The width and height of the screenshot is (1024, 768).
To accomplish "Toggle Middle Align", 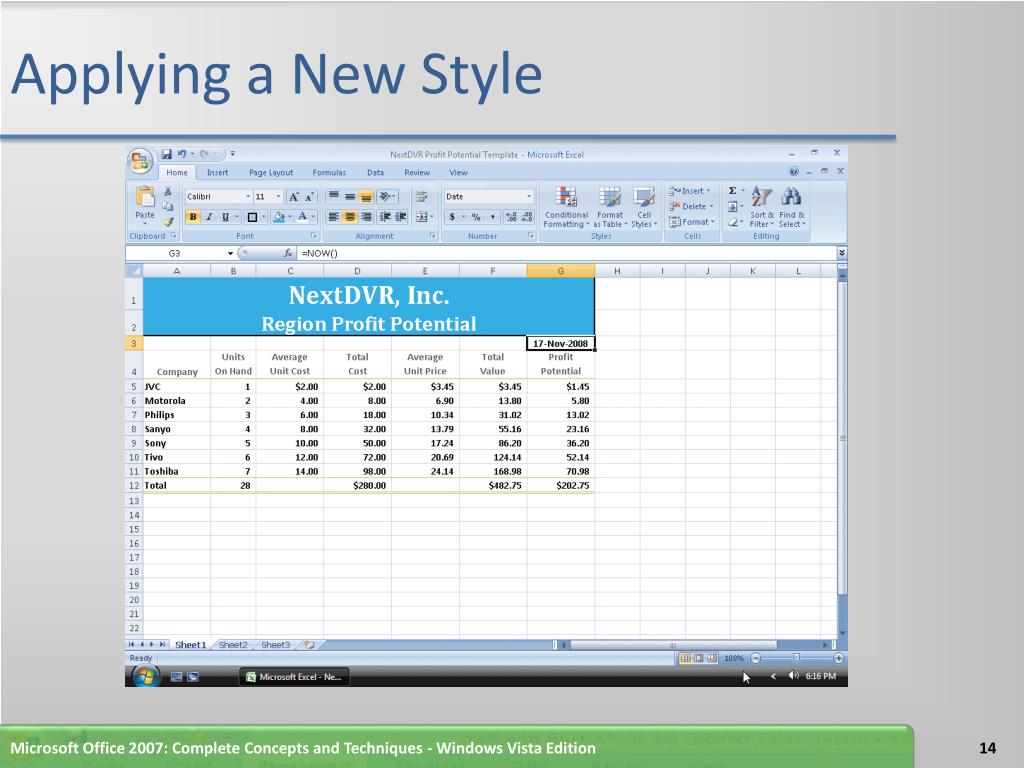I will 350,196.
